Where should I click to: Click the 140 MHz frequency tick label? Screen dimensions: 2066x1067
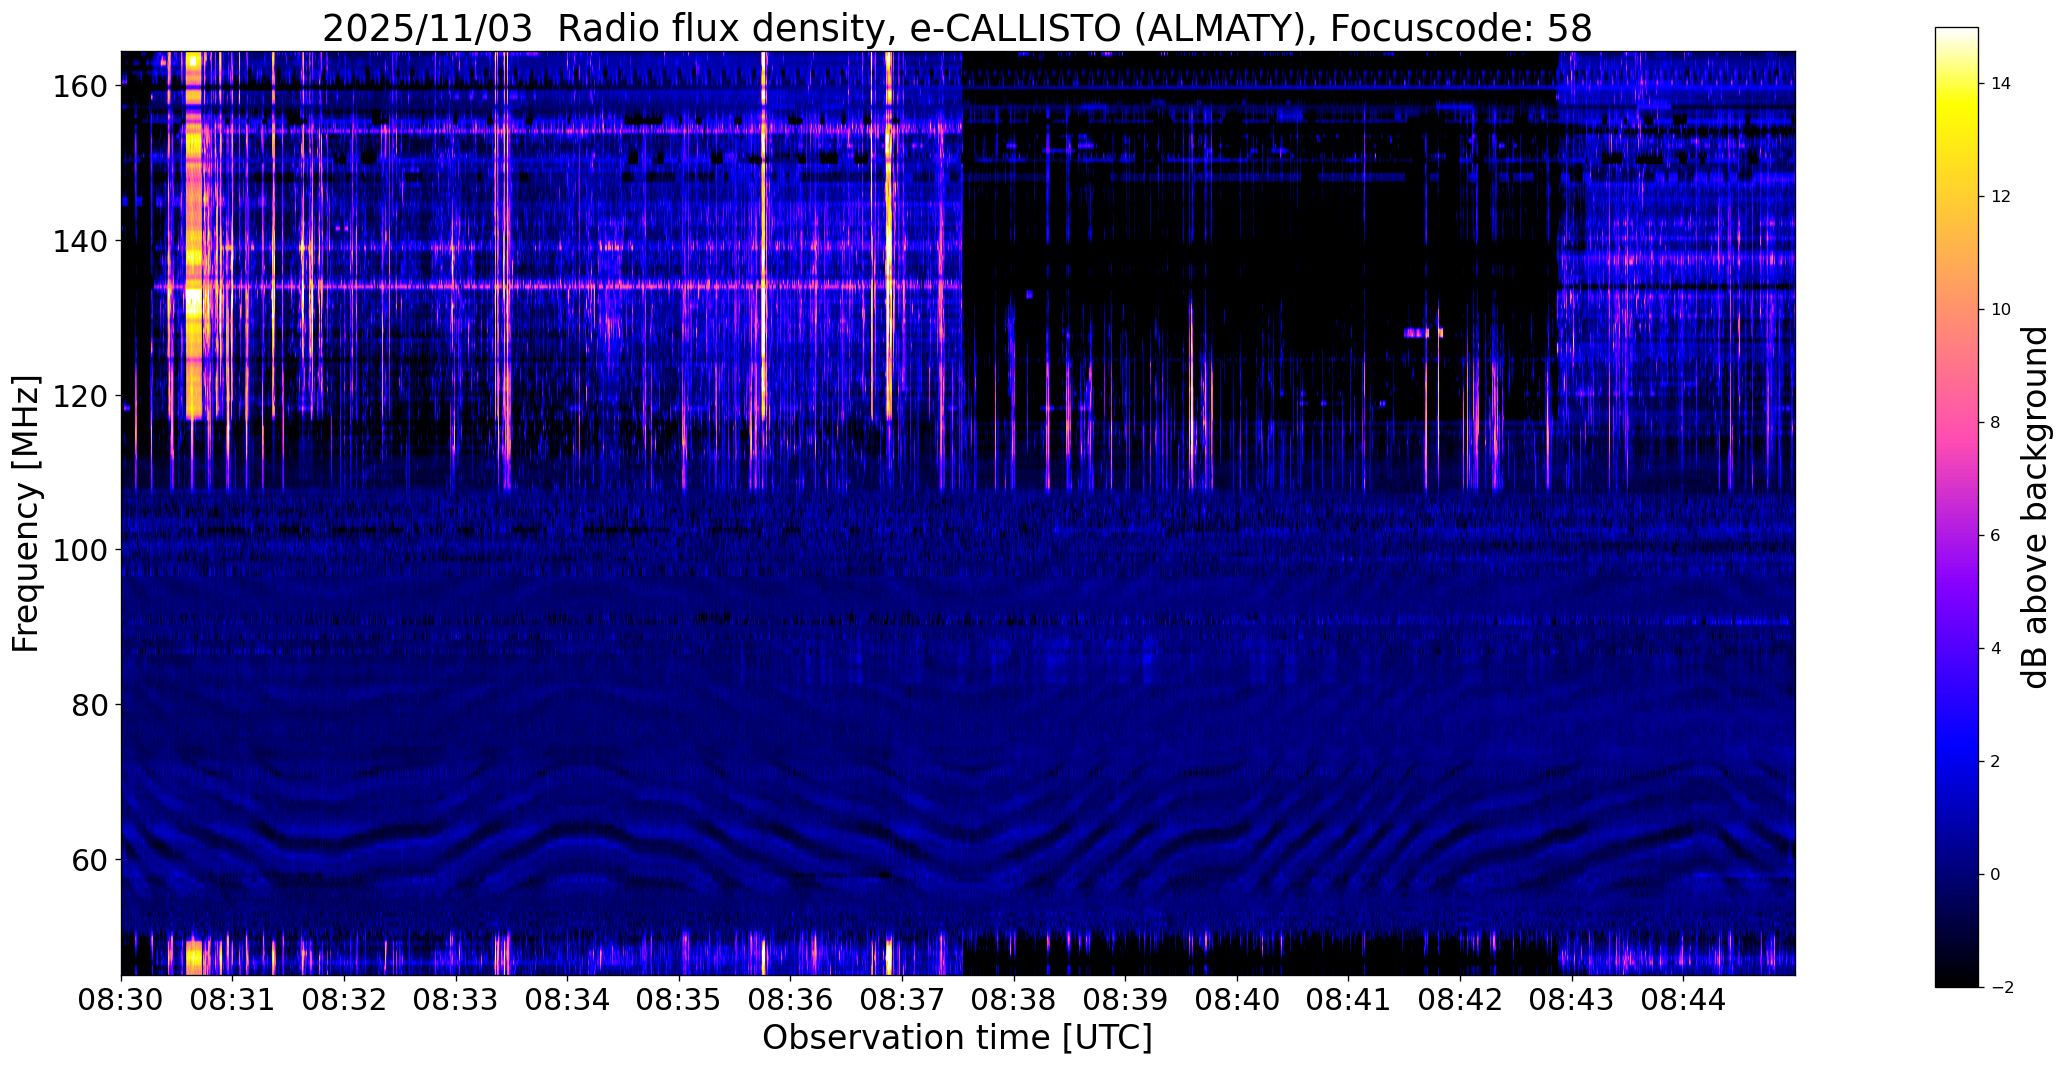coord(80,241)
